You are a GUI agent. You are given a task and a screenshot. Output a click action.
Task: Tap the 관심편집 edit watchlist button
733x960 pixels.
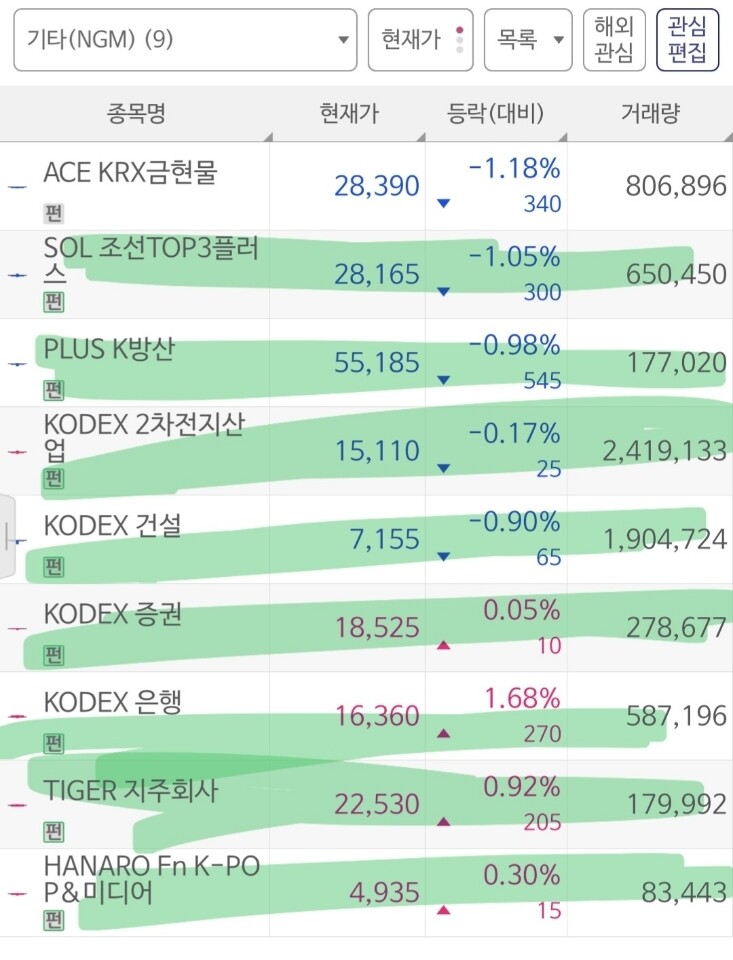point(687,40)
